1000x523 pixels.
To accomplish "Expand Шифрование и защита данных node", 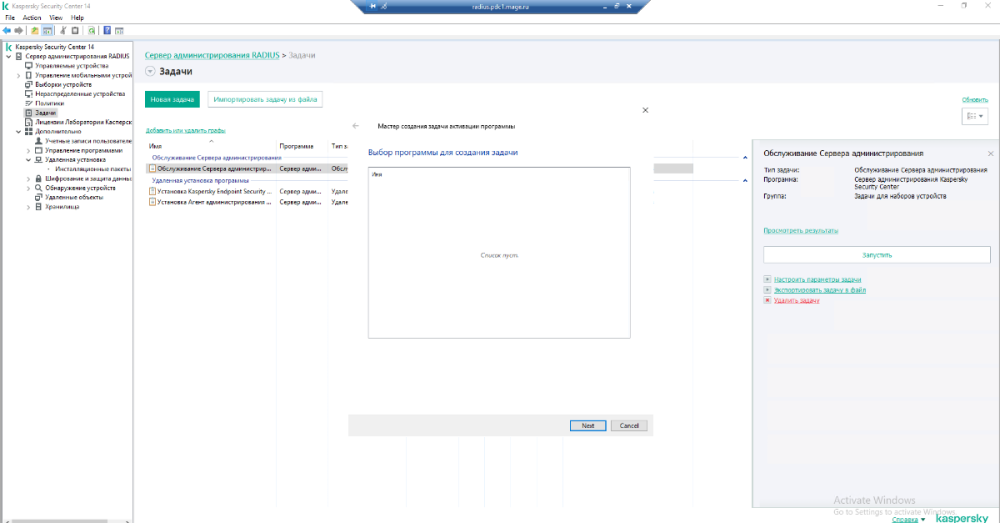I will 28,179.
